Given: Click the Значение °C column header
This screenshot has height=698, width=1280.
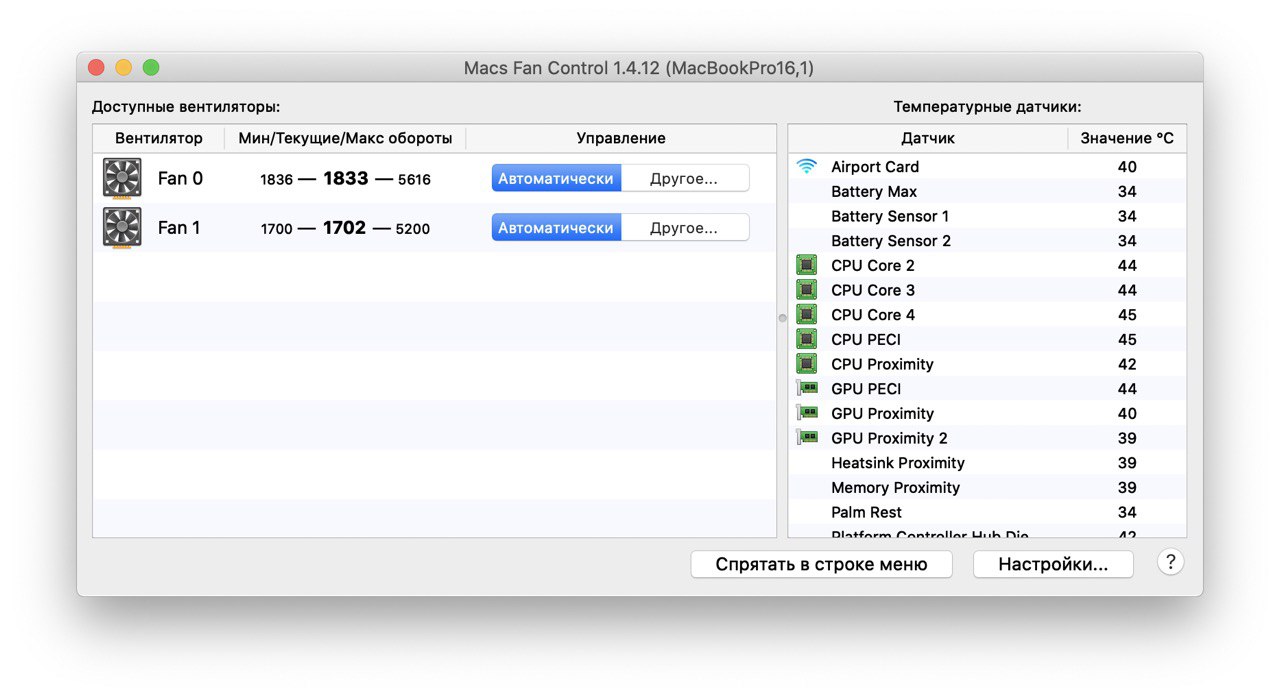Looking at the screenshot, I should click(1127, 138).
